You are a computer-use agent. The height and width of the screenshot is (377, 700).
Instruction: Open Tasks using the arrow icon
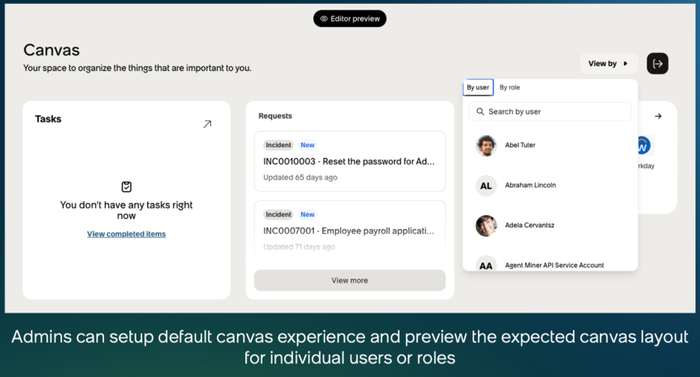[207, 124]
